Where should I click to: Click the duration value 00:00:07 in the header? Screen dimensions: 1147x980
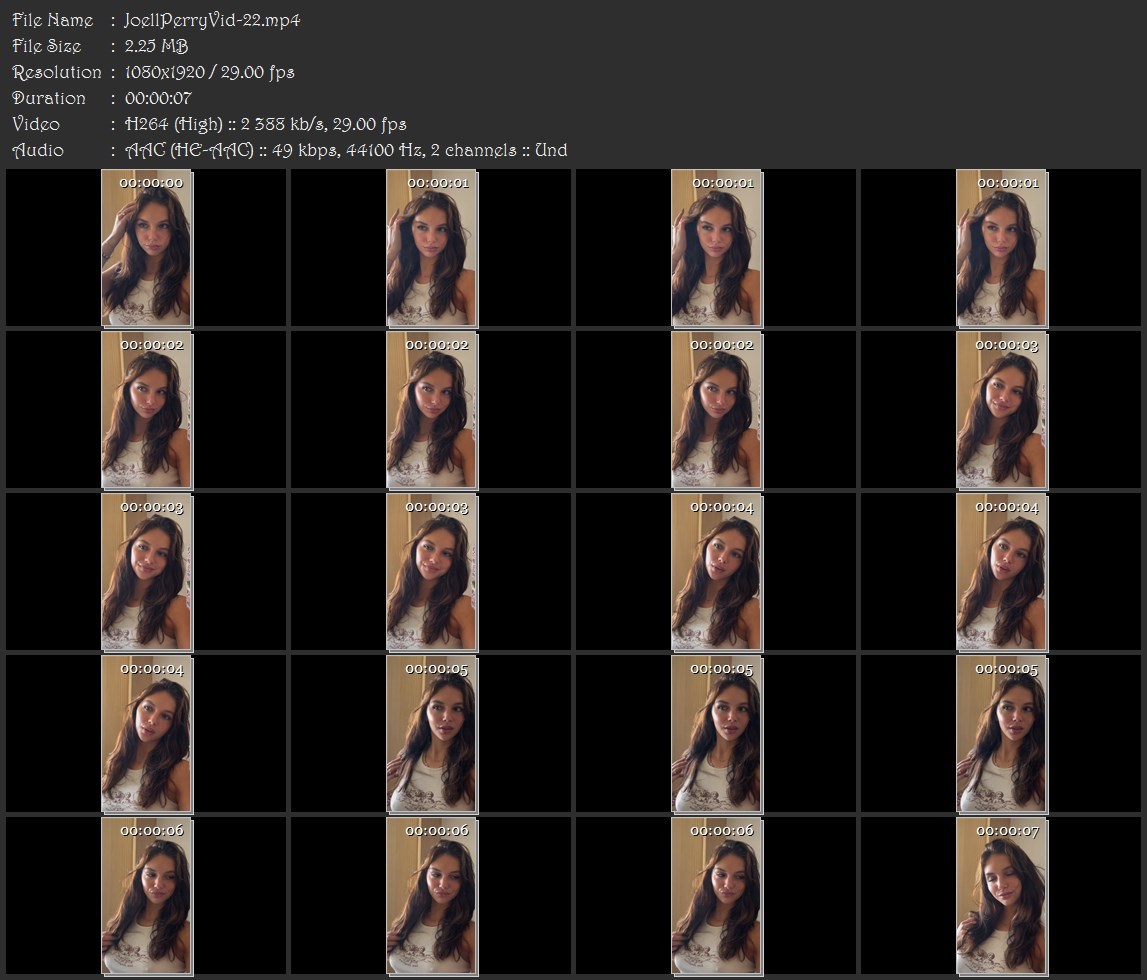(x=158, y=98)
